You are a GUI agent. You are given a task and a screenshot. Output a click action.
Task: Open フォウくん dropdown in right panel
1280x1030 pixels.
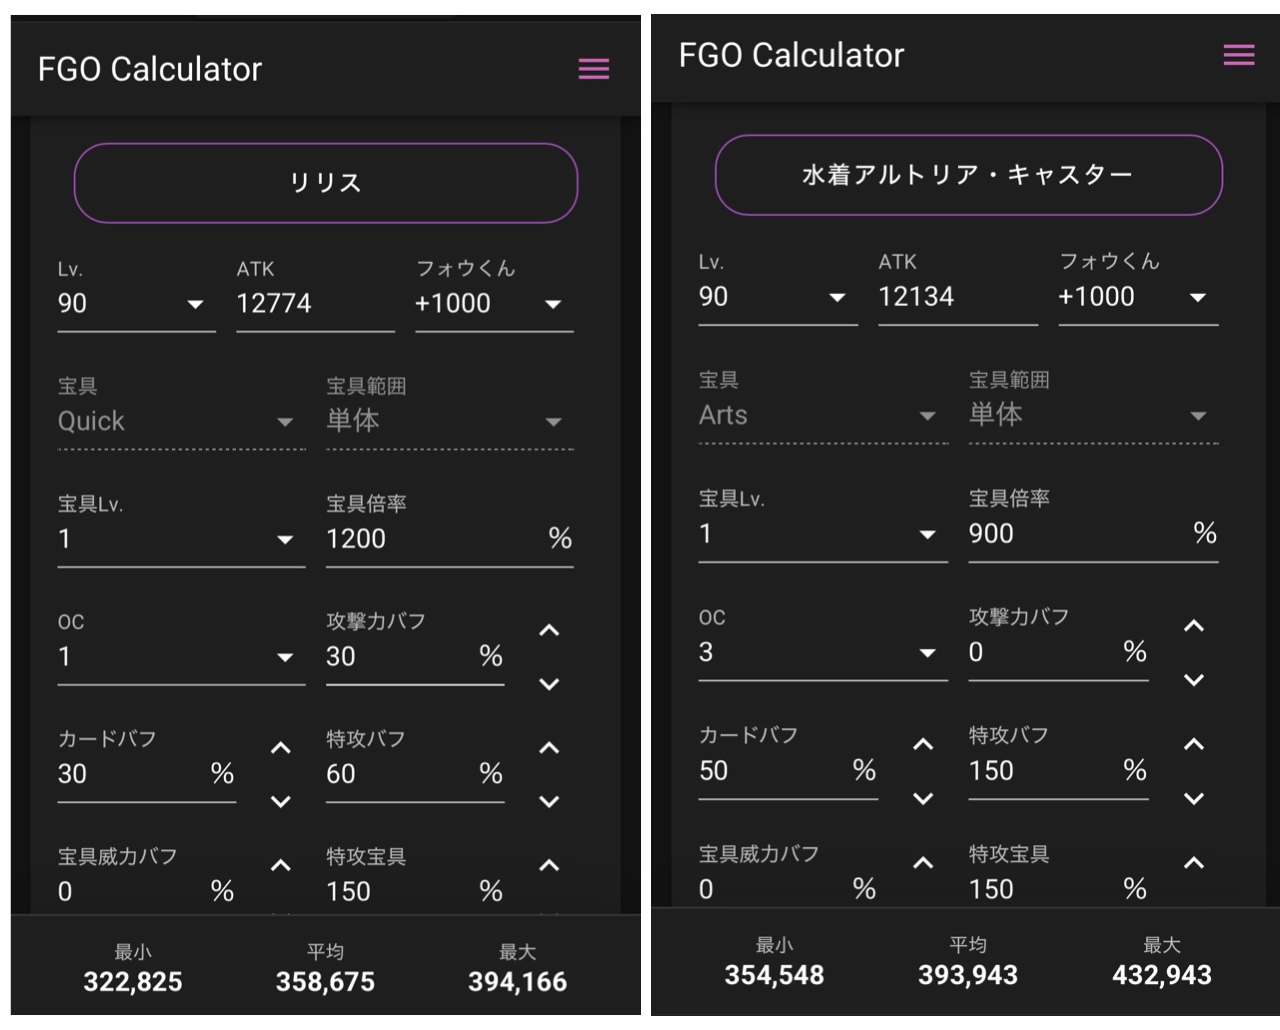click(x=1137, y=297)
